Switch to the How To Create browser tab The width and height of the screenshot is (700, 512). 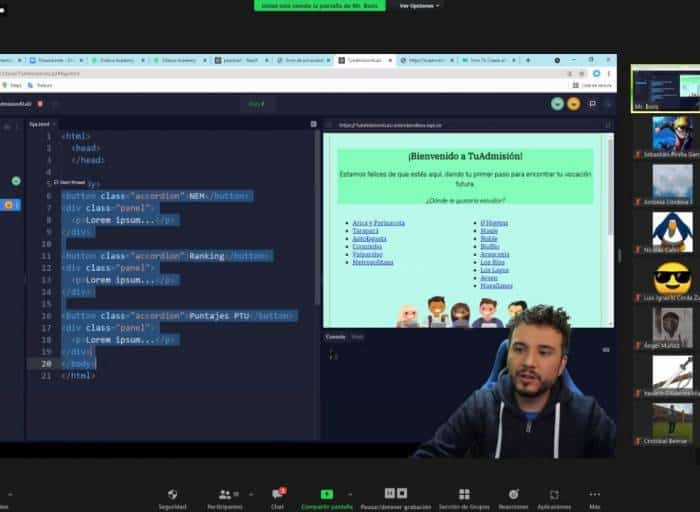488,60
